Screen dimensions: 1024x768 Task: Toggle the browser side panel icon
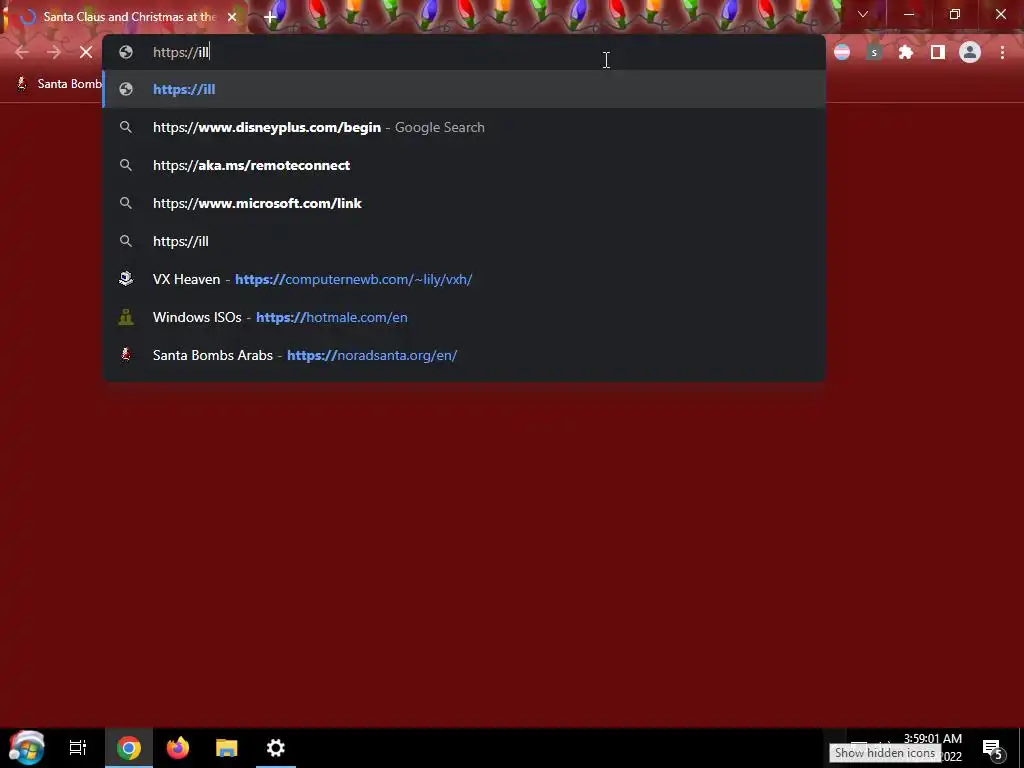pyautogui.click(x=938, y=52)
